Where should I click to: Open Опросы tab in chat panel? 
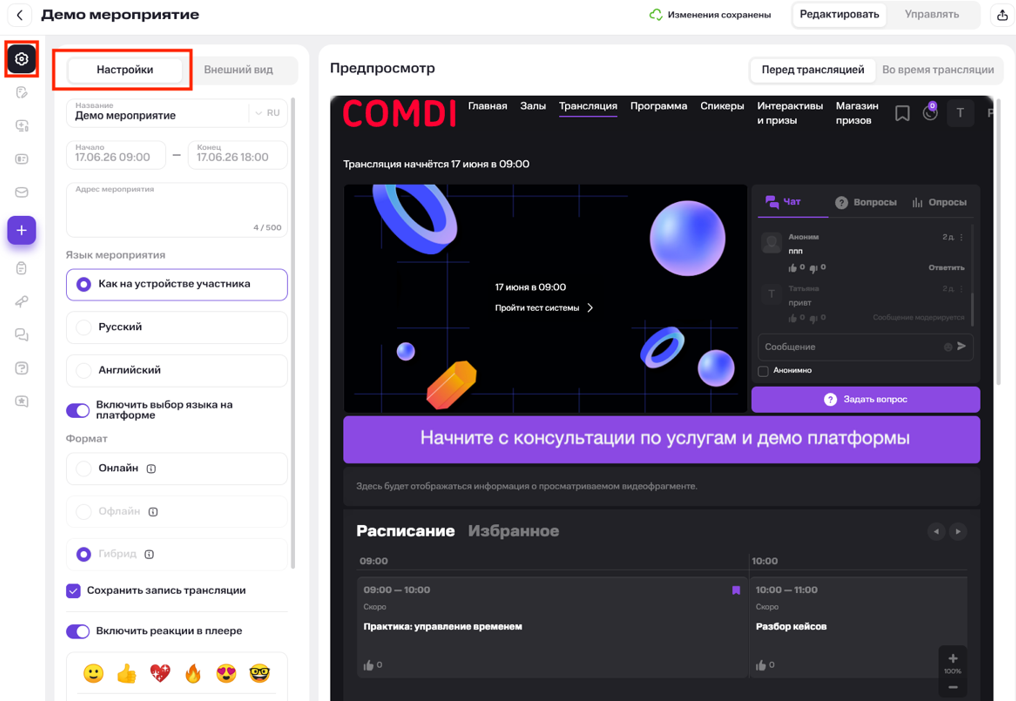(939, 202)
